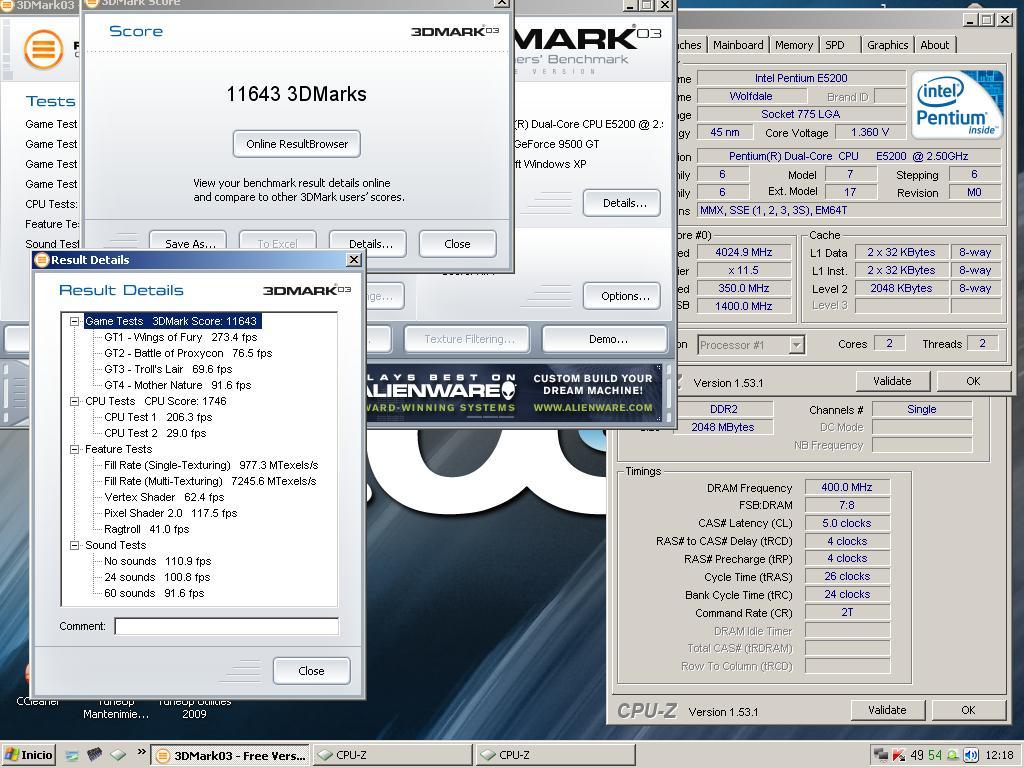Select GT4 - Mother Nature row
Image resolution: width=1024 pixels, height=768 pixels.
click(178, 385)
